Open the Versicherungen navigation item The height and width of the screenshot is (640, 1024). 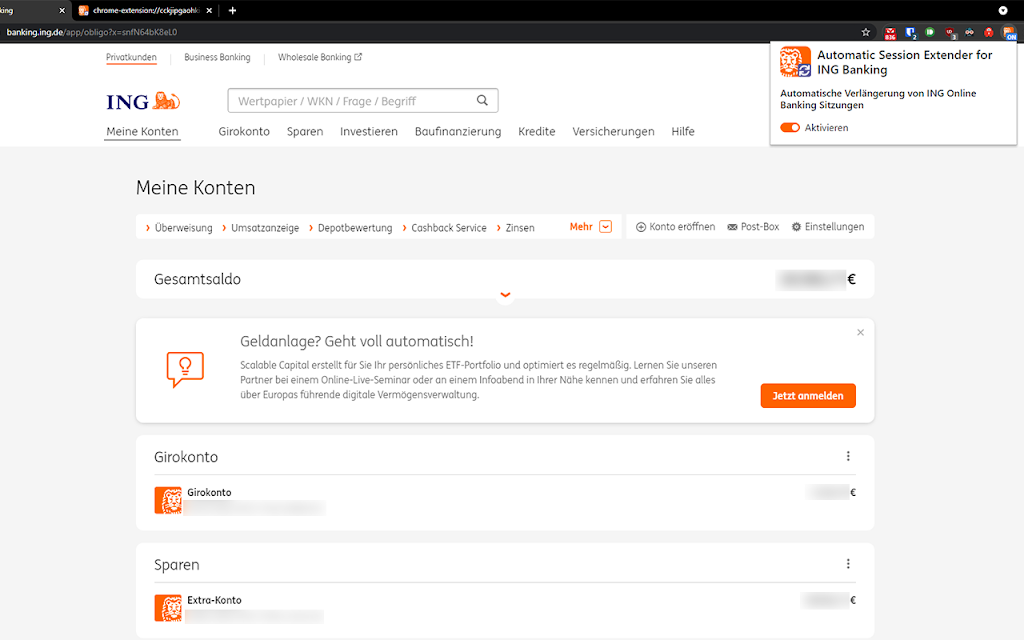pyautogui.click(x=613, y=131)
